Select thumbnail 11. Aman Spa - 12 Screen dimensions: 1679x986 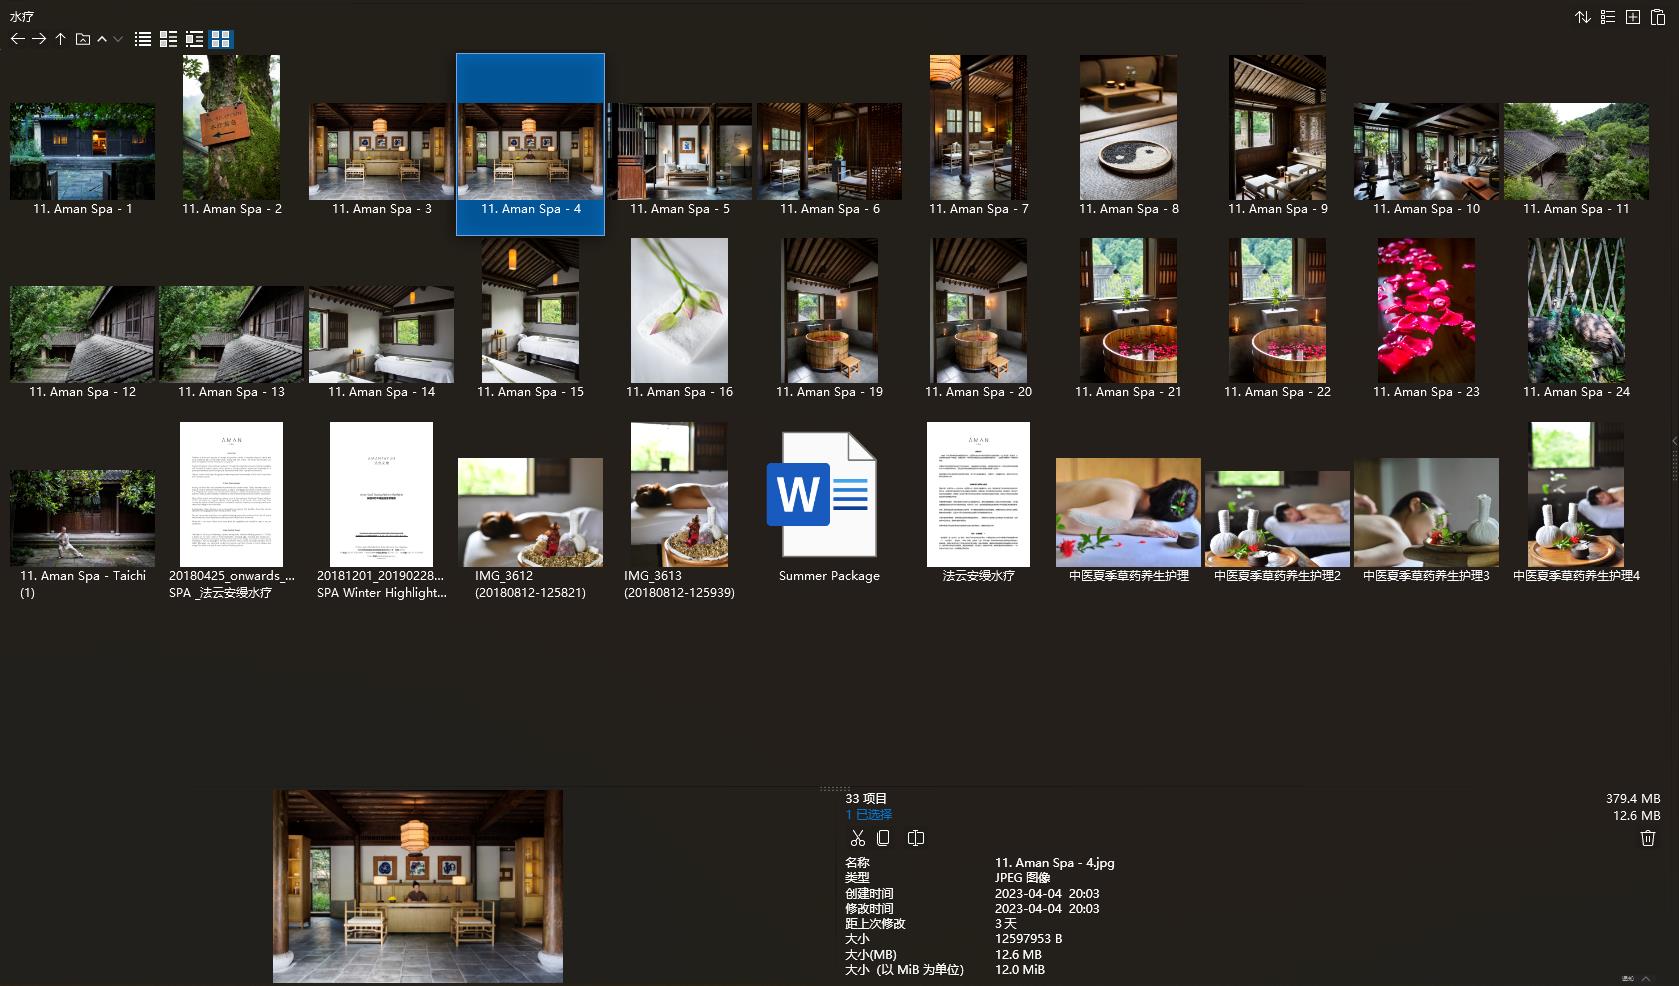[82, 334]
